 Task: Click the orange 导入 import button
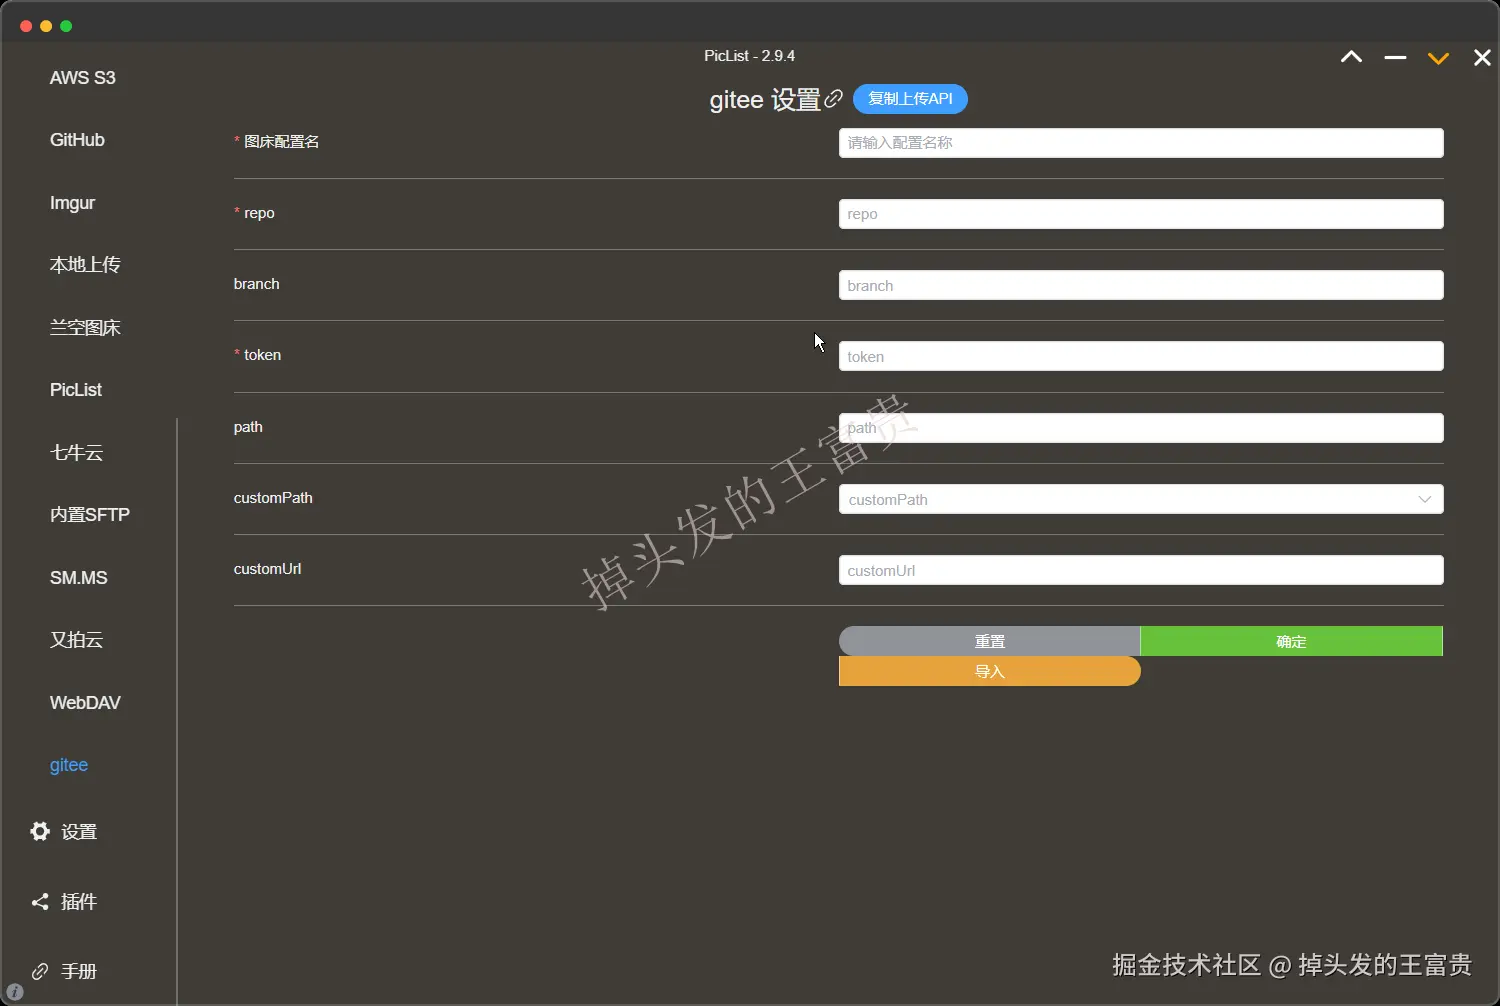pos(990,671)
